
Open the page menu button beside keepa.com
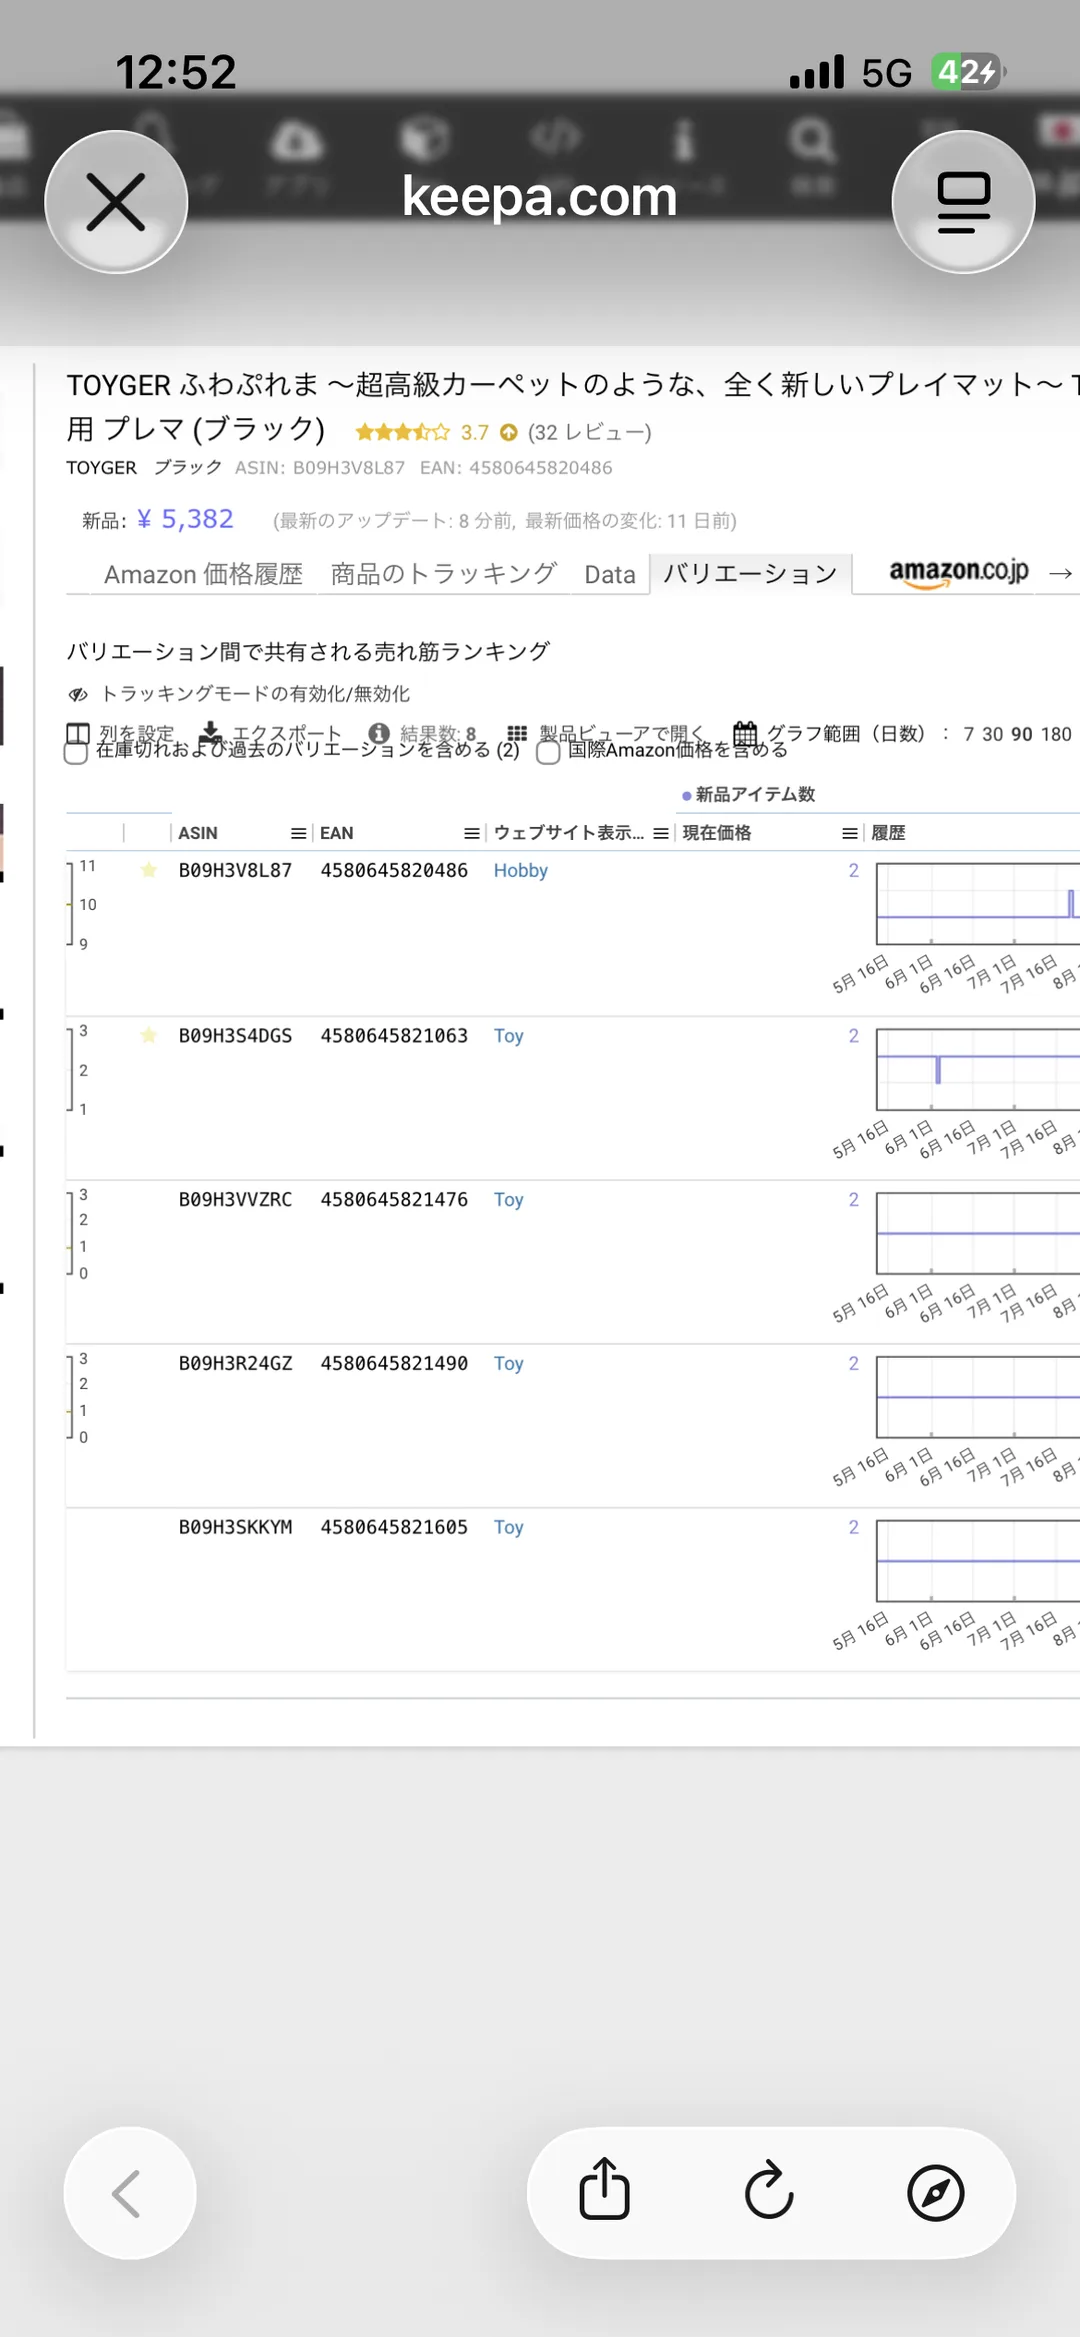coord(963,202)
